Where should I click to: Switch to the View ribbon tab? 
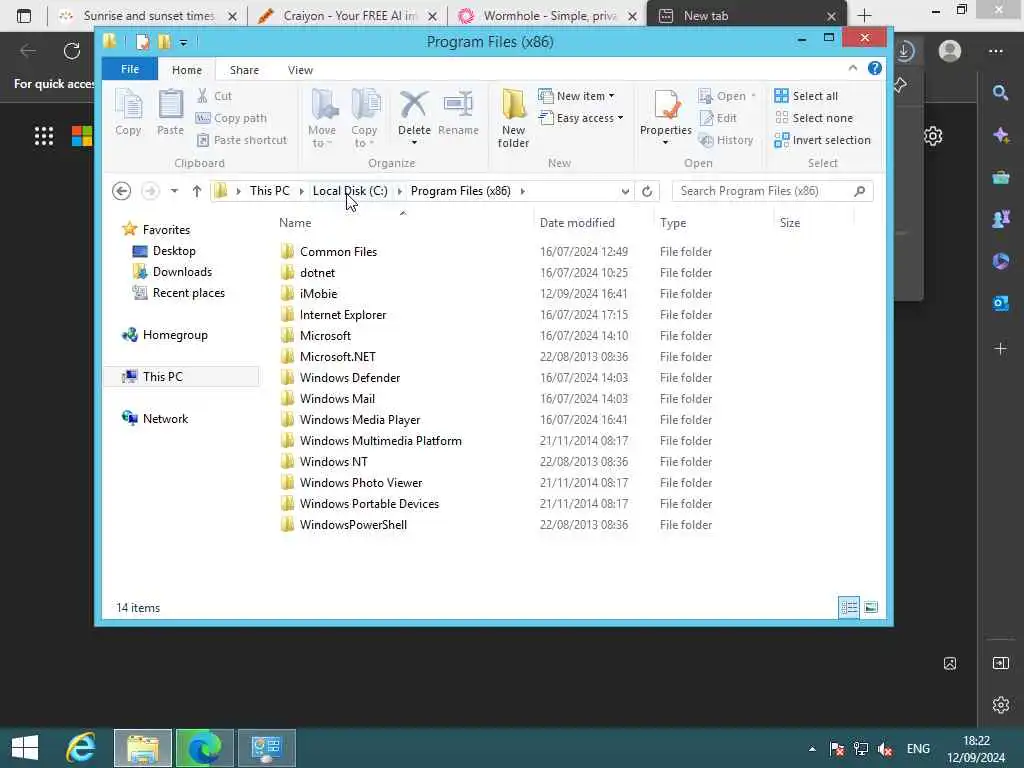(300, 70)
